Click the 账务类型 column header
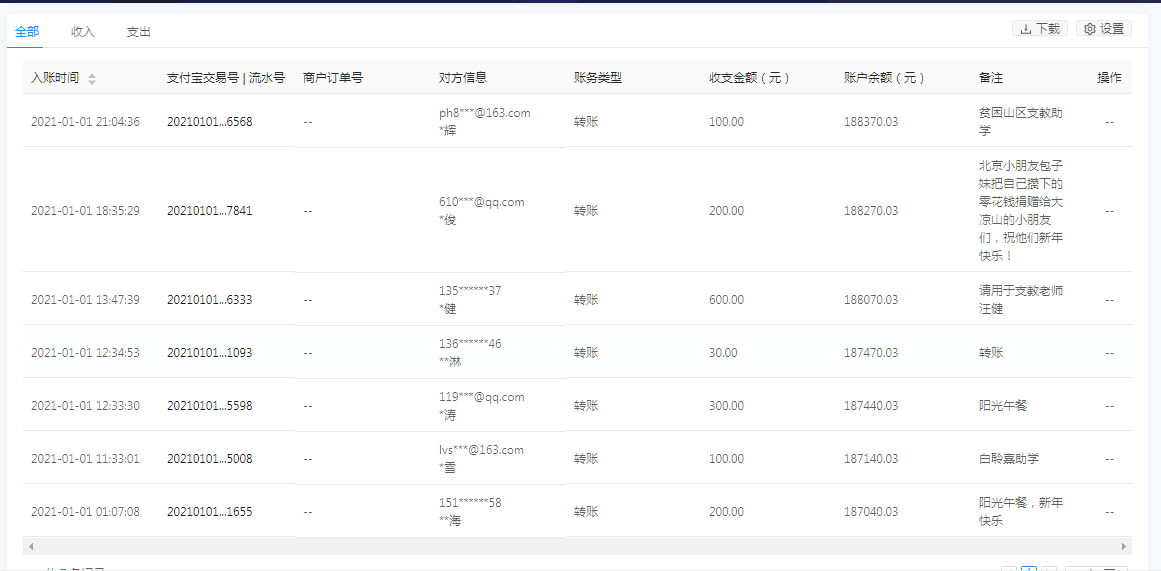The image size is (1161, 571). 598,78
